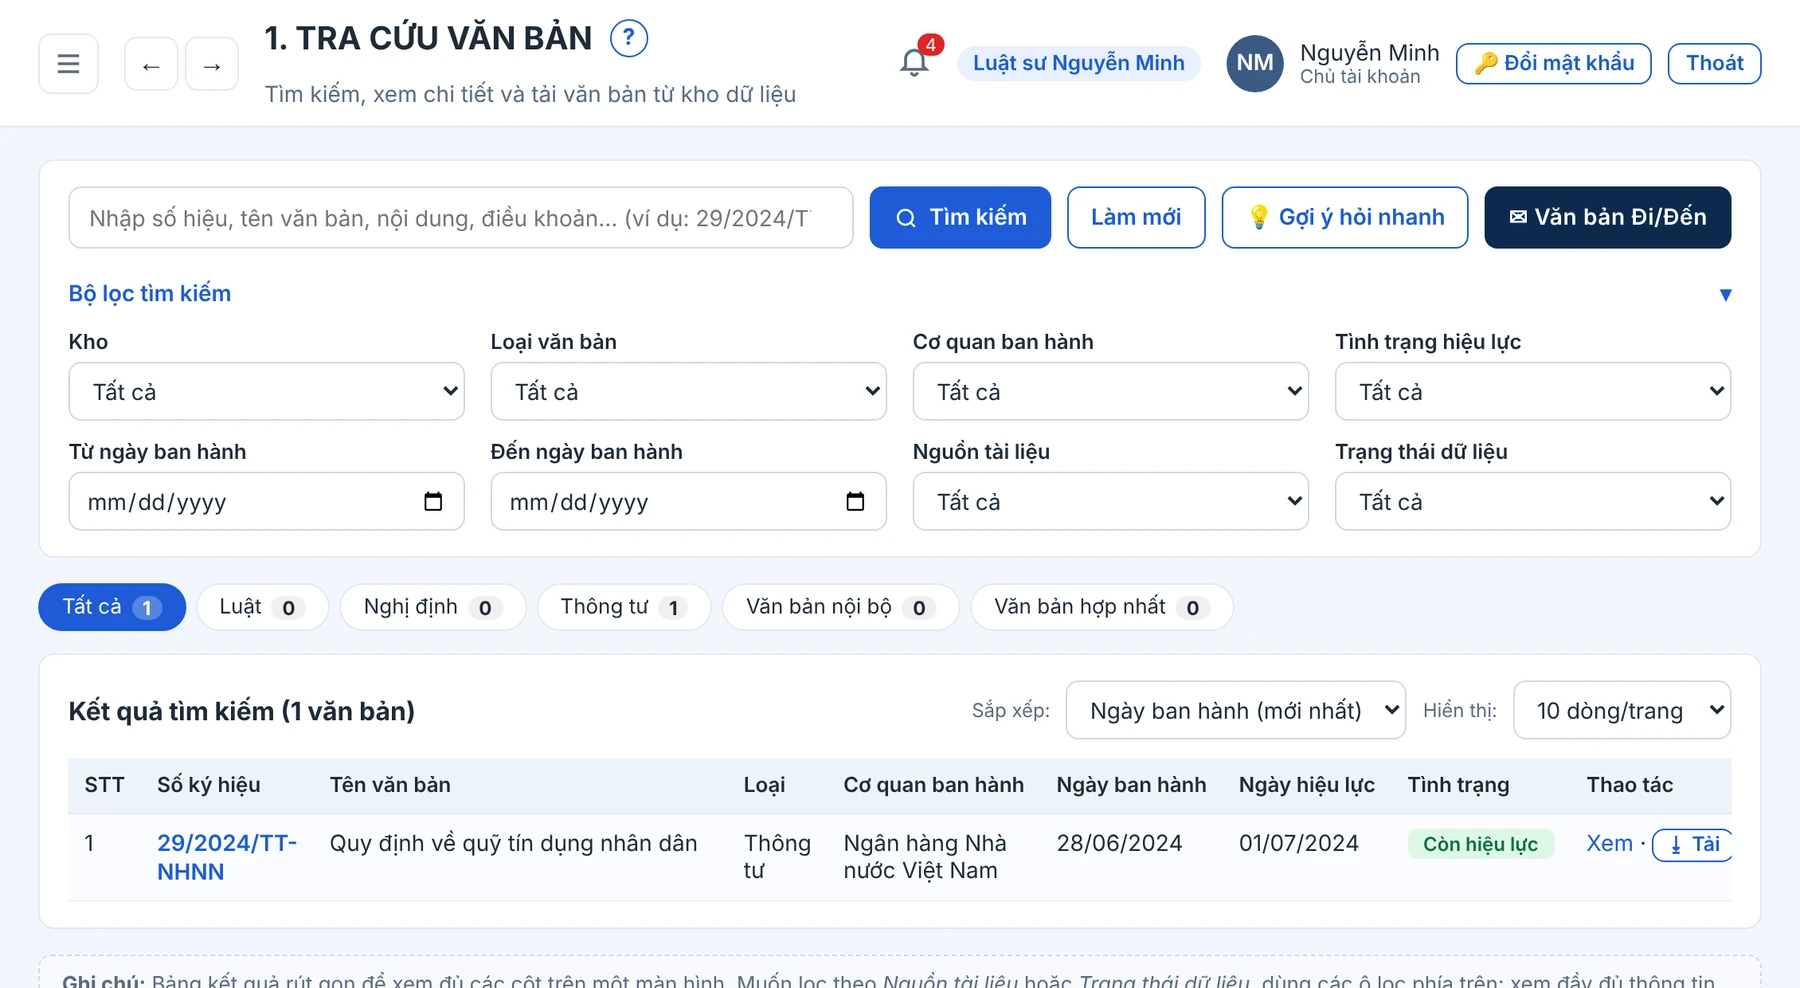Go back with the left arrow button
The height and width of the screenshot is (988, 1800).
pyautogui.click(x=151, y=65)
